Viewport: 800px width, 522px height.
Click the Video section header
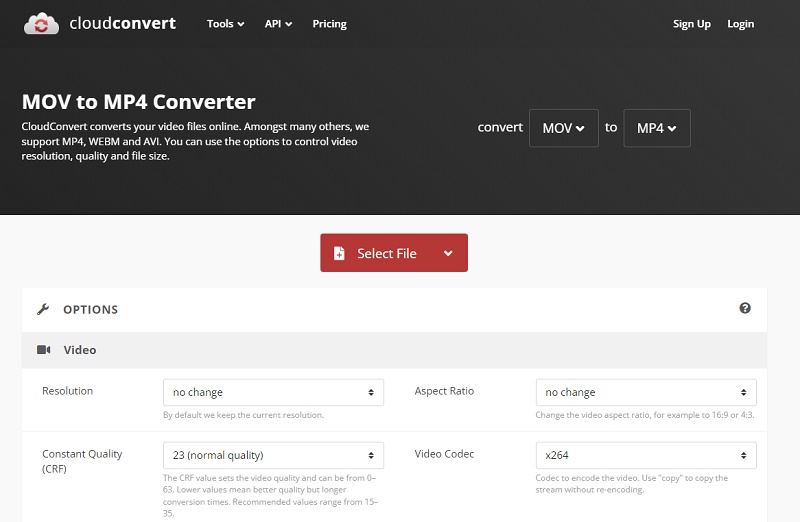[x=394, y=350]
